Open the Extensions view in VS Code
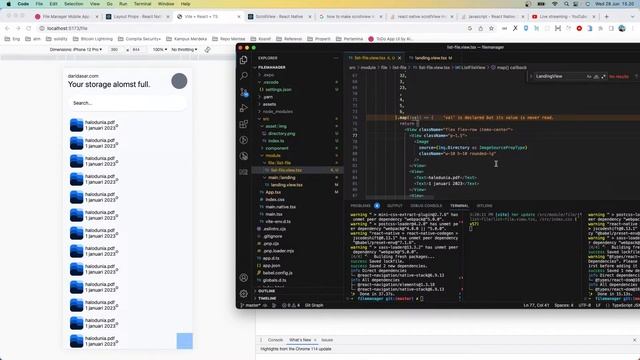 pyautogui.click(x=244, y=124)
